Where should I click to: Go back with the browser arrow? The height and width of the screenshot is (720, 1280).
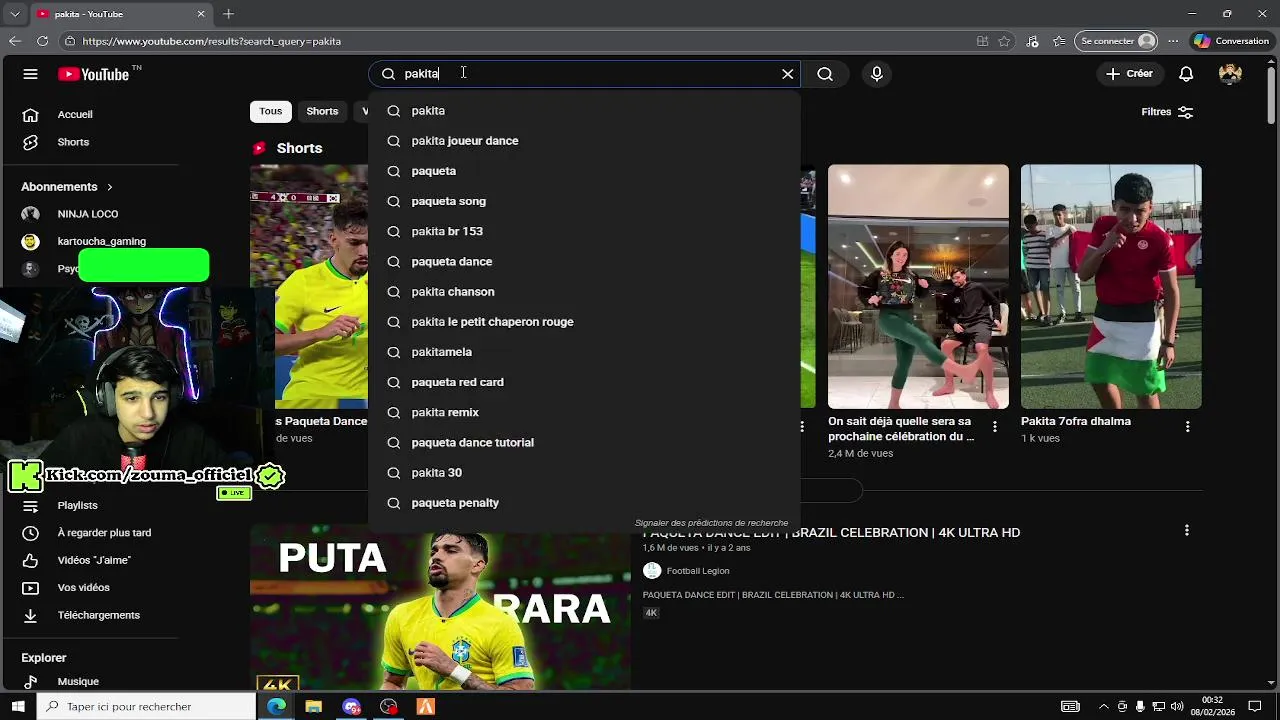coord(14,41)
